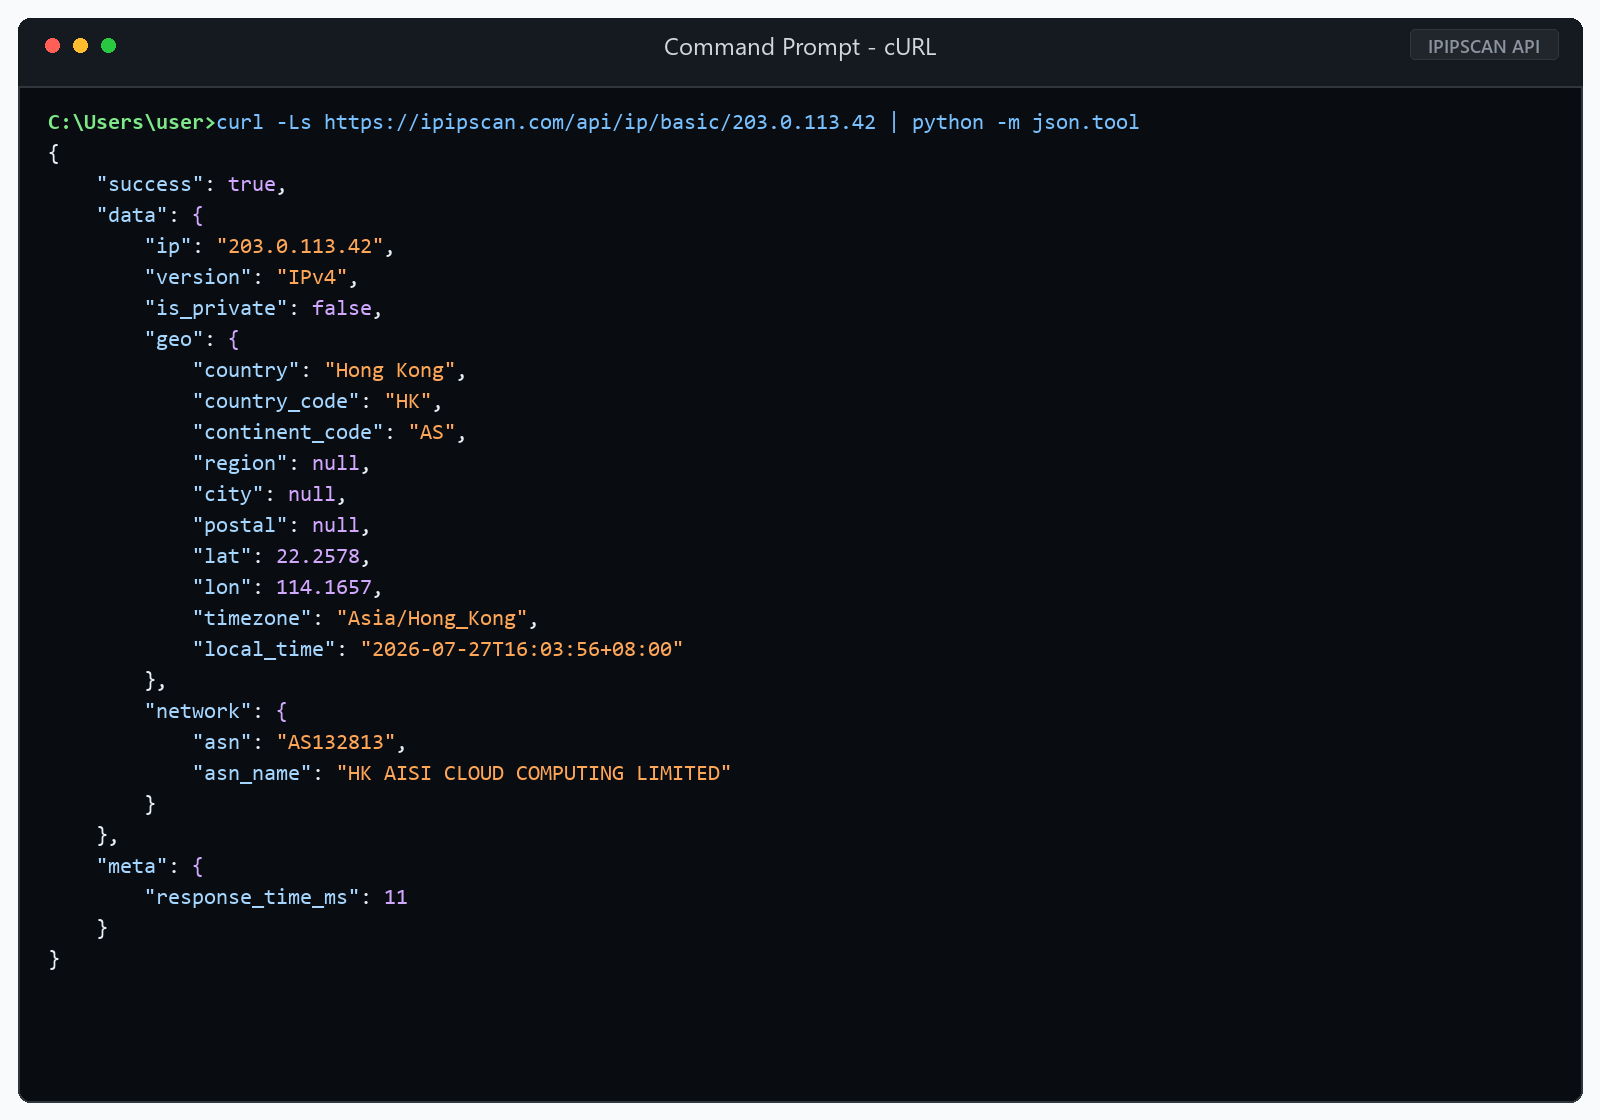Click the red close window dot
The width and height of the screenshot is (1600, 1120).
pos(53,45)
